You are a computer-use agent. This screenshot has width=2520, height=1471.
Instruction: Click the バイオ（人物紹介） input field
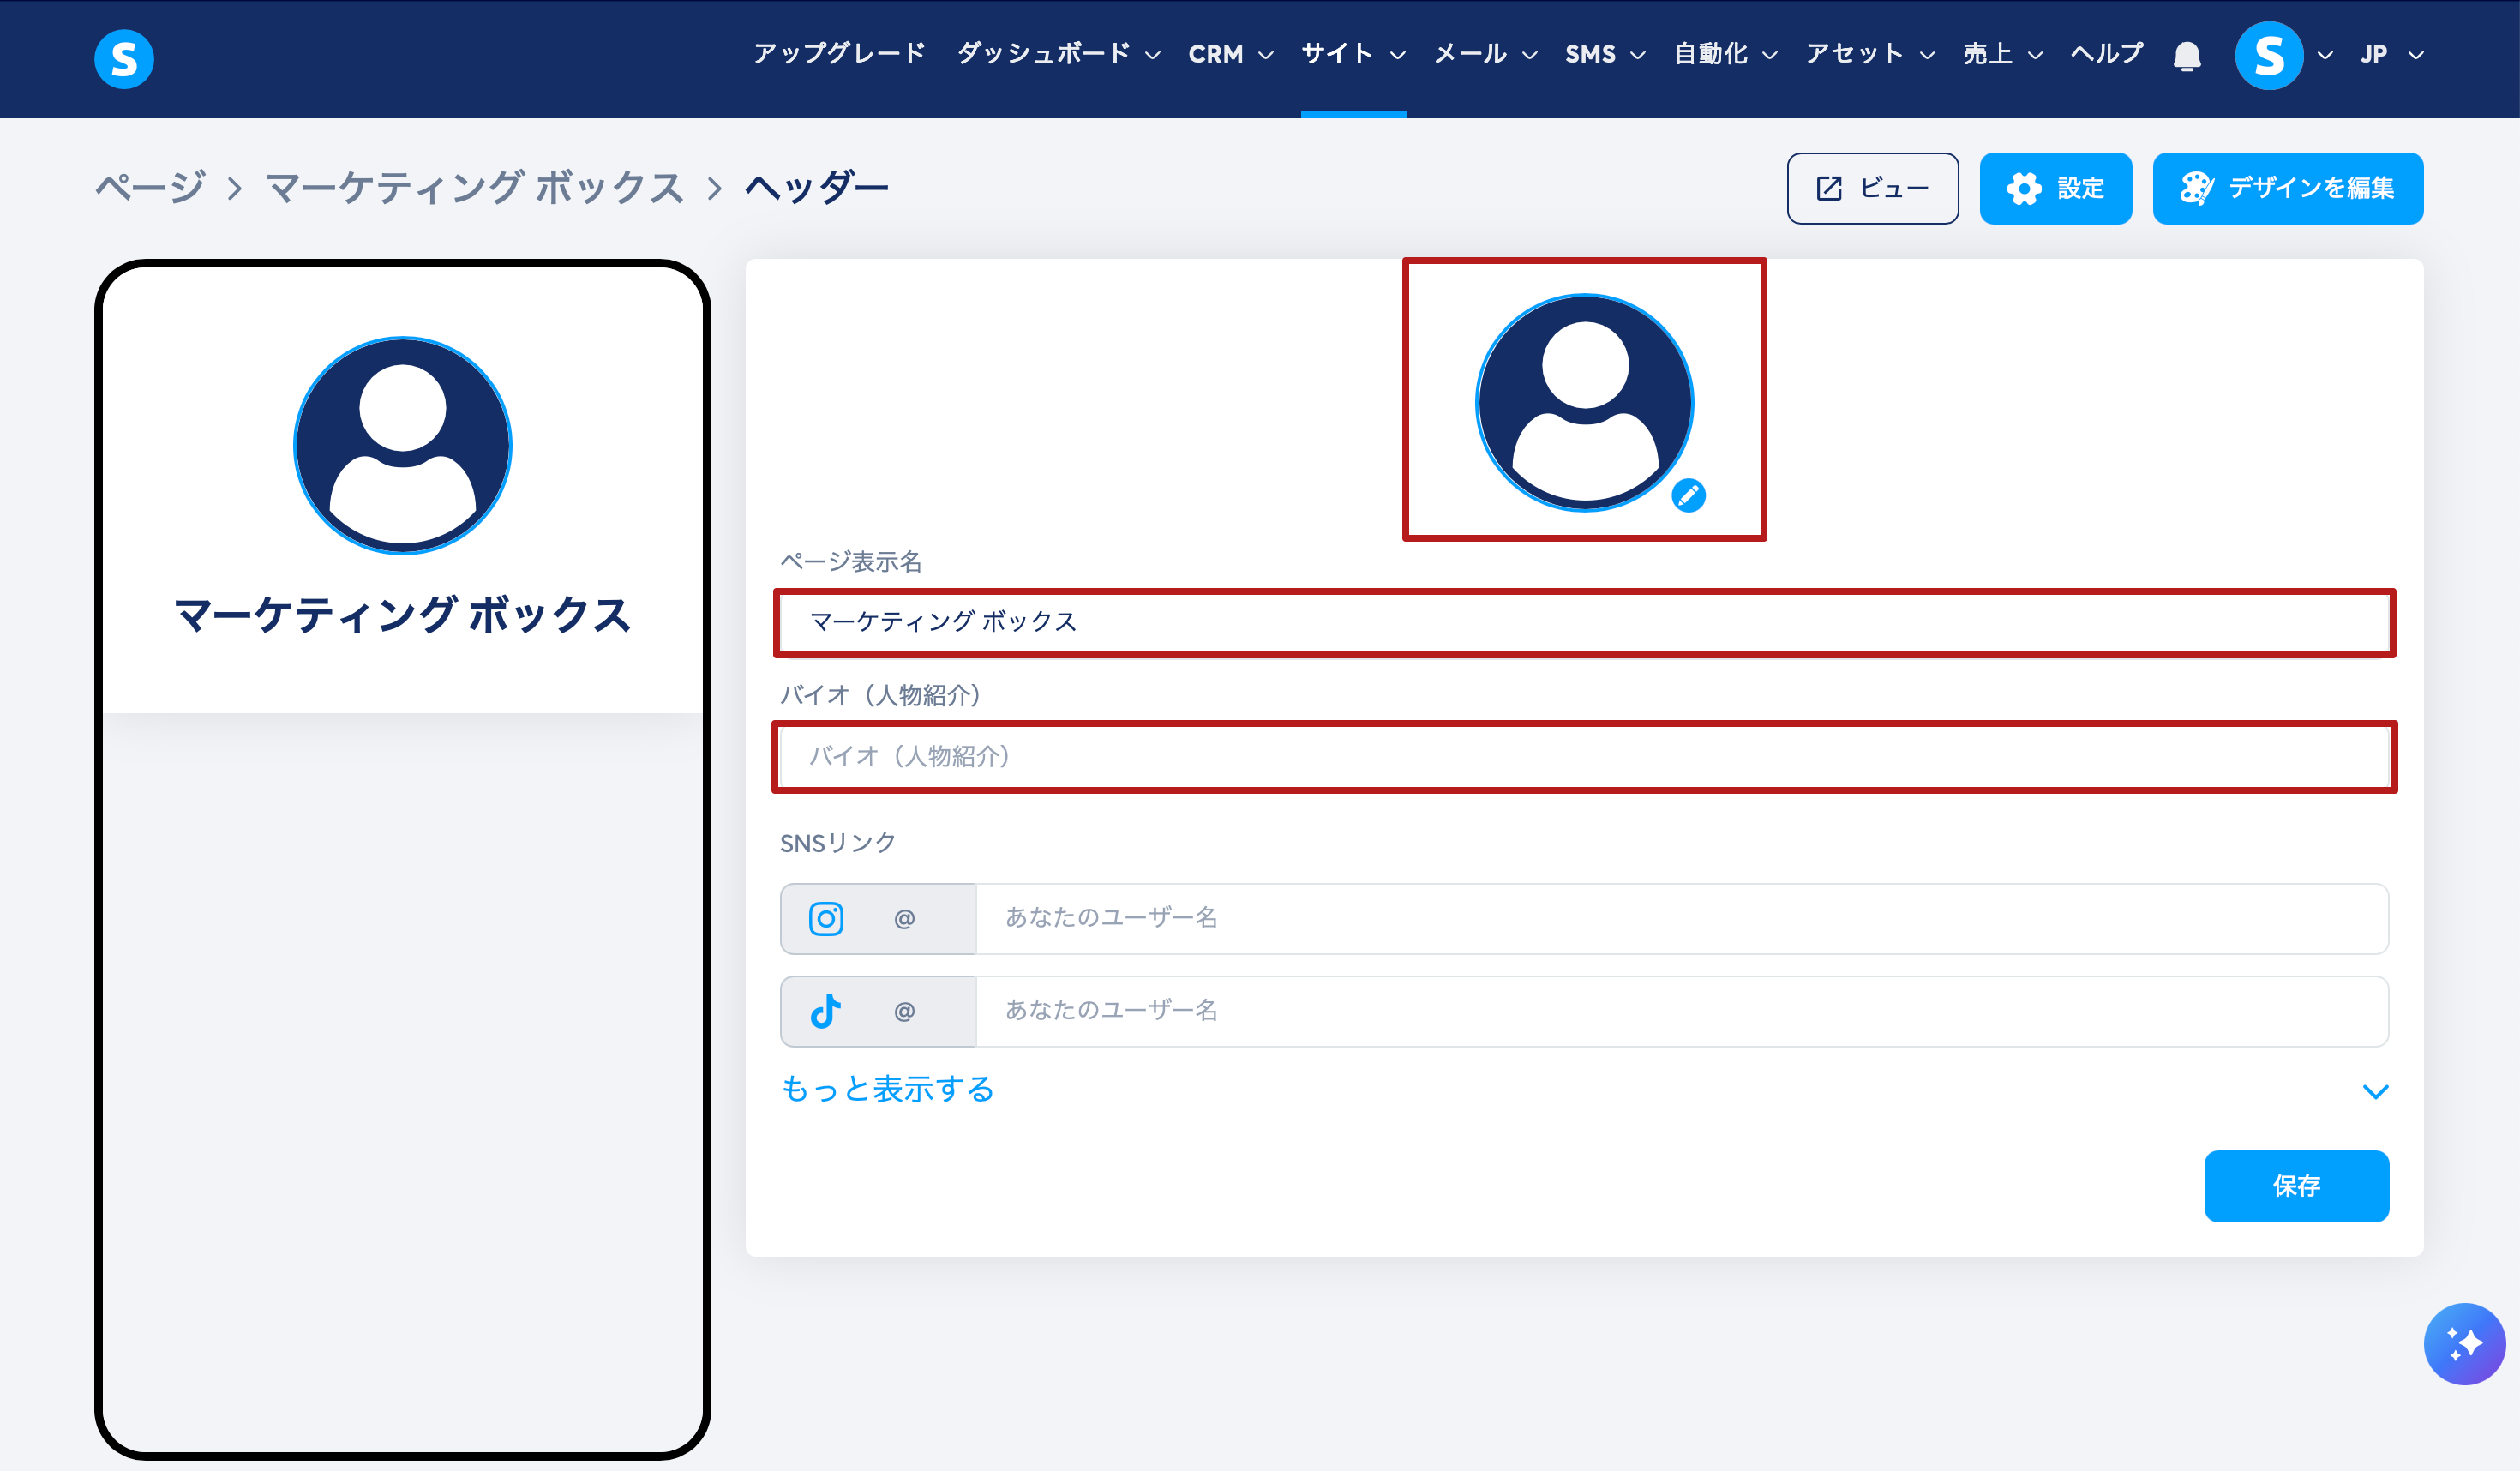pos(1584,757)
